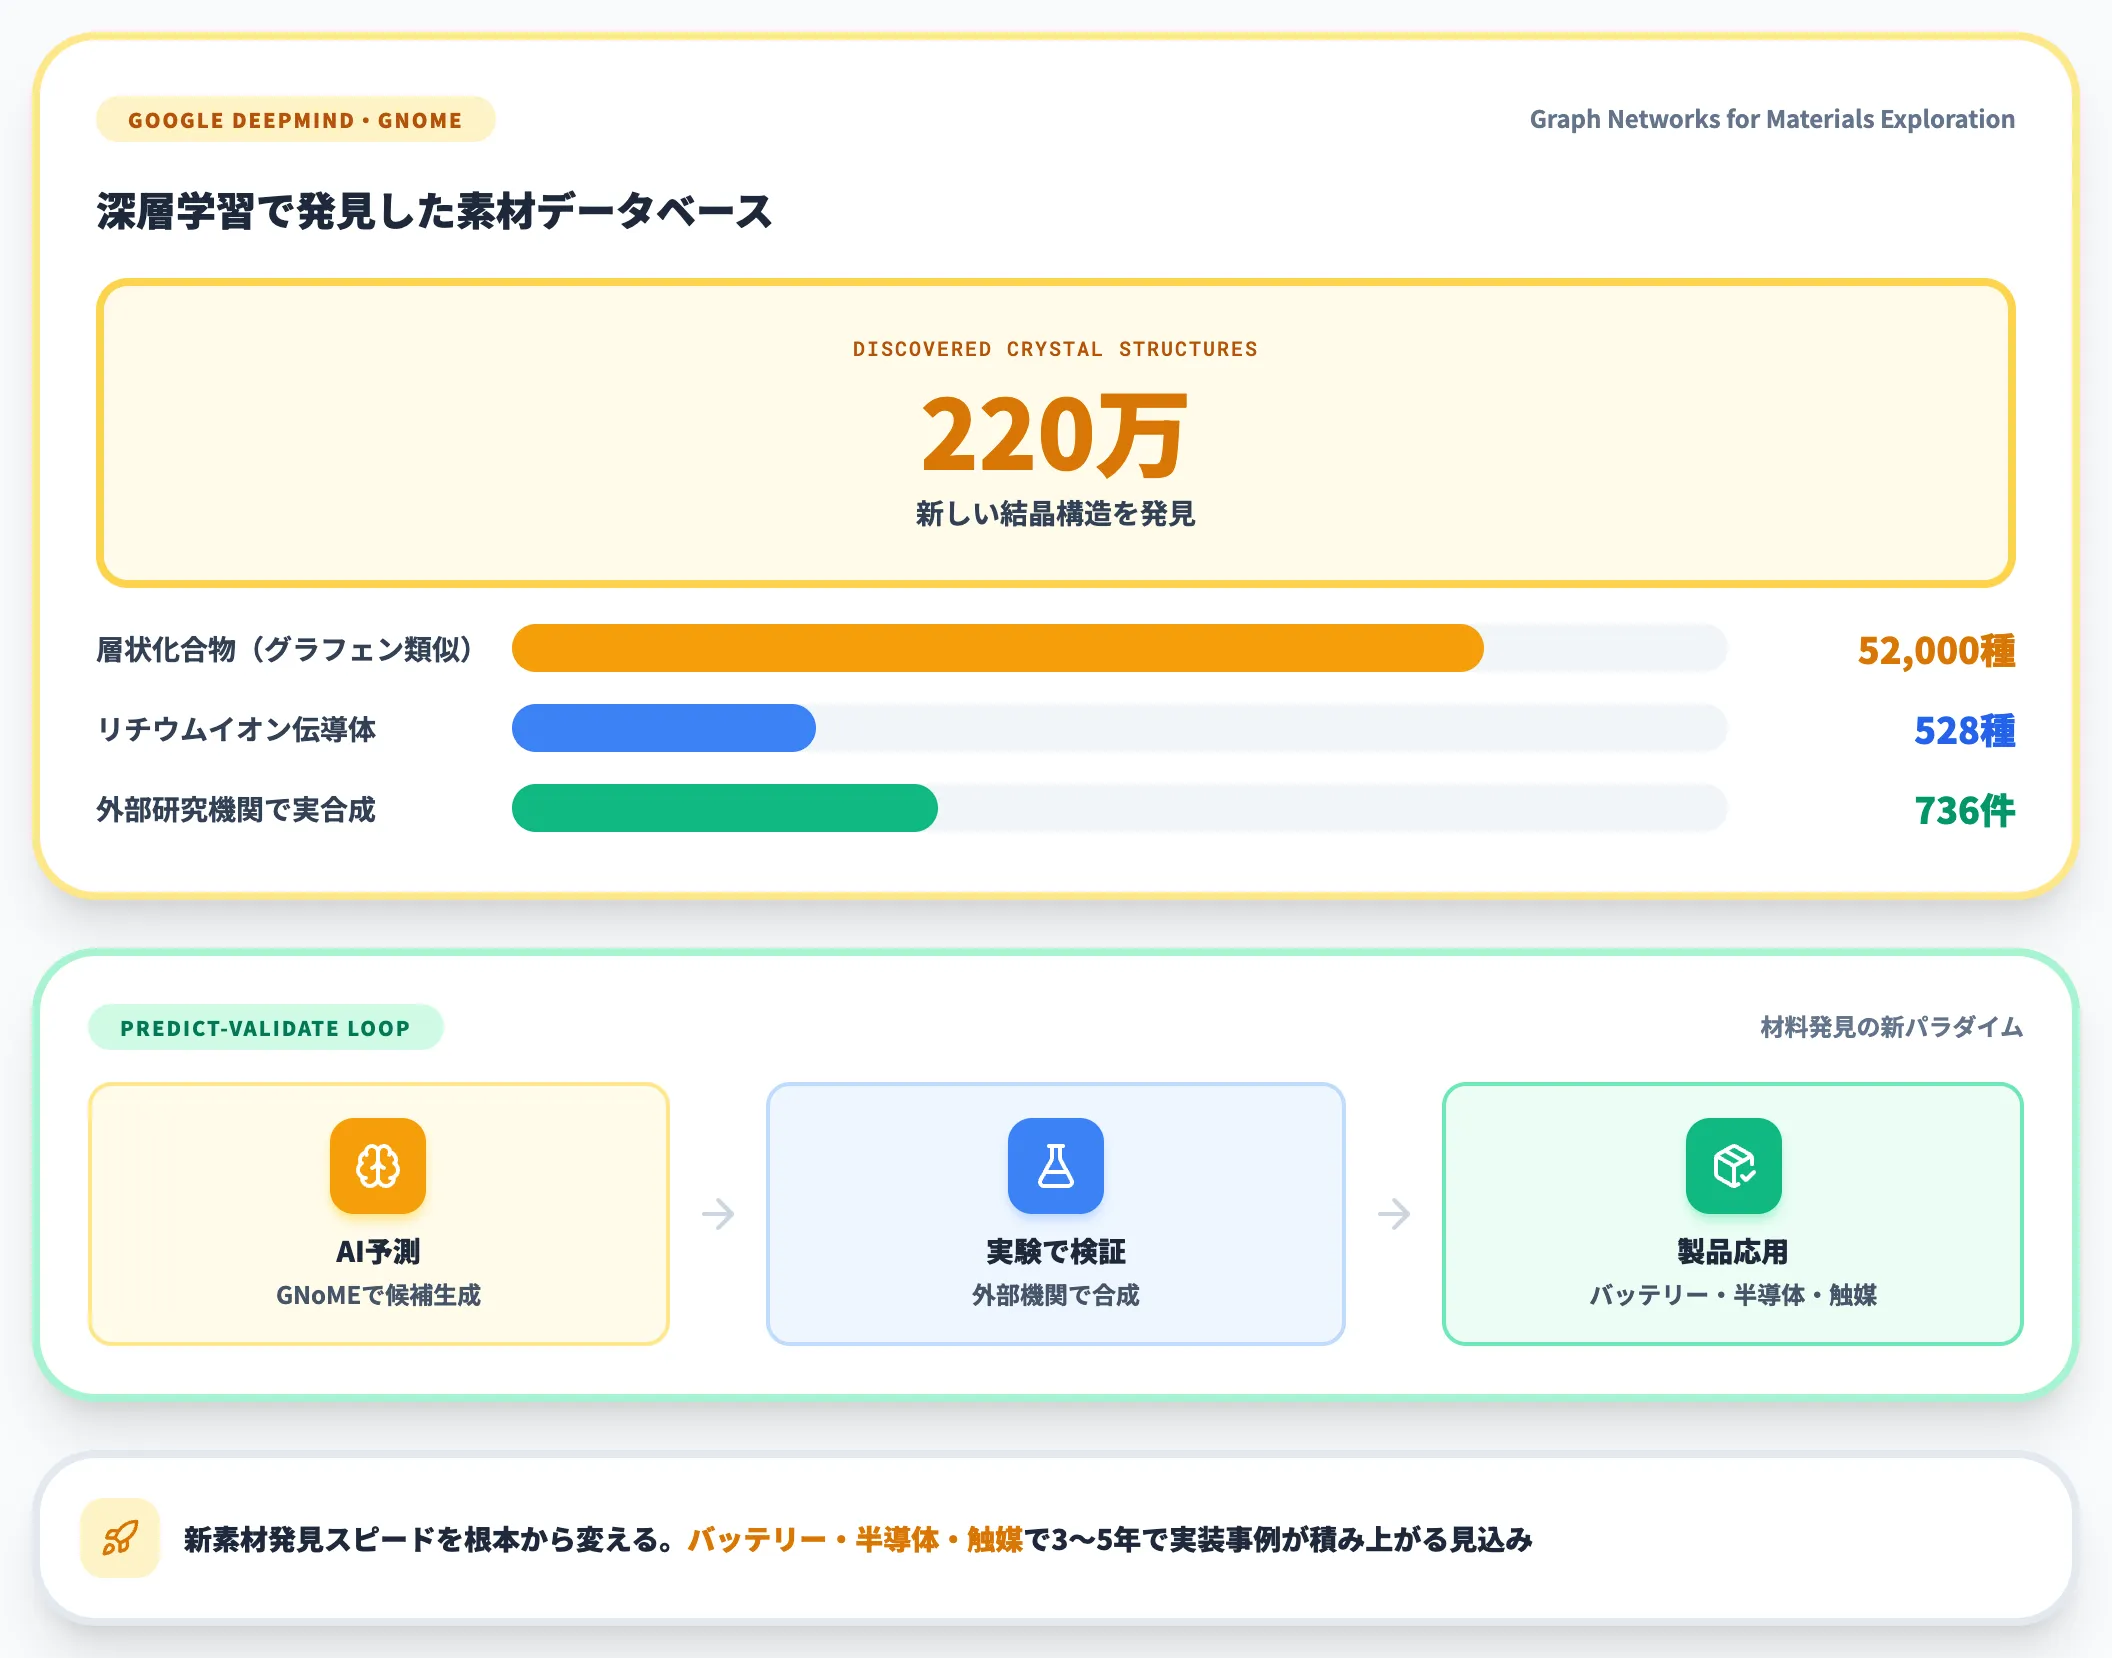Click the 220万 headline number
The image size is (2112, 1658).
pyautogui.click(x=1055, y=434)
